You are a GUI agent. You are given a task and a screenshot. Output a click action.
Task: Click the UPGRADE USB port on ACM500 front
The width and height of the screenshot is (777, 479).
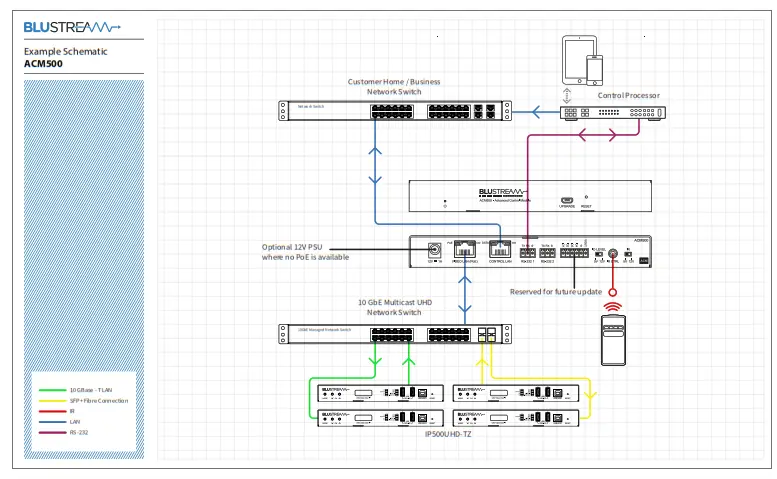click(567, 200)
